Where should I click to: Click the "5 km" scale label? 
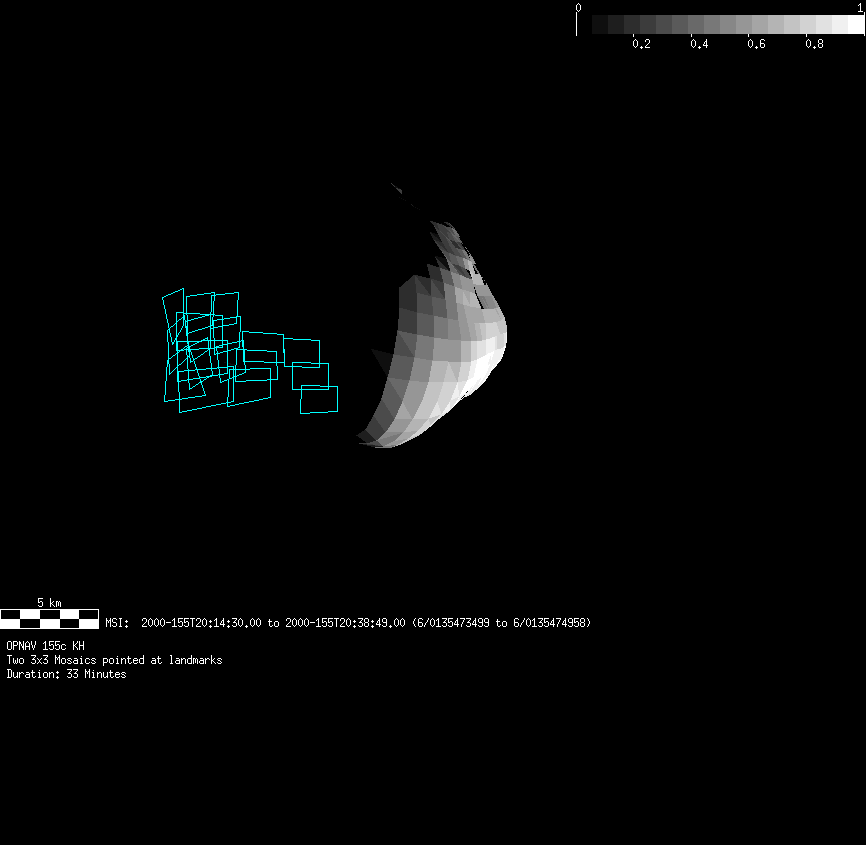tap(49, 603)
